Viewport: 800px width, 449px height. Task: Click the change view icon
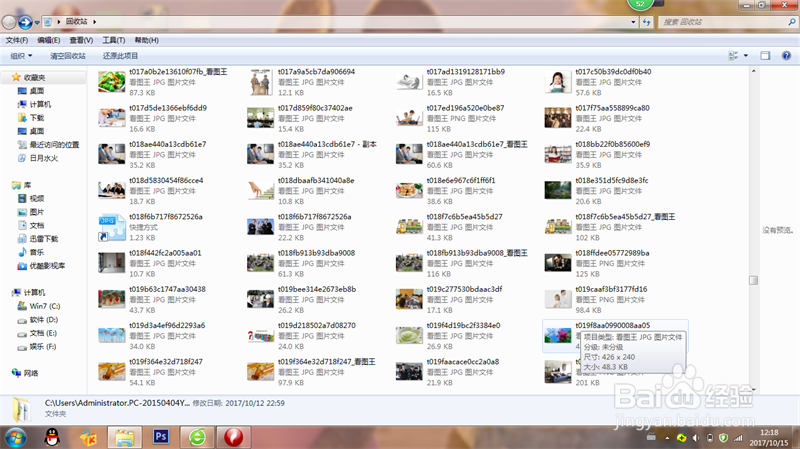click(x=733, y=56)
